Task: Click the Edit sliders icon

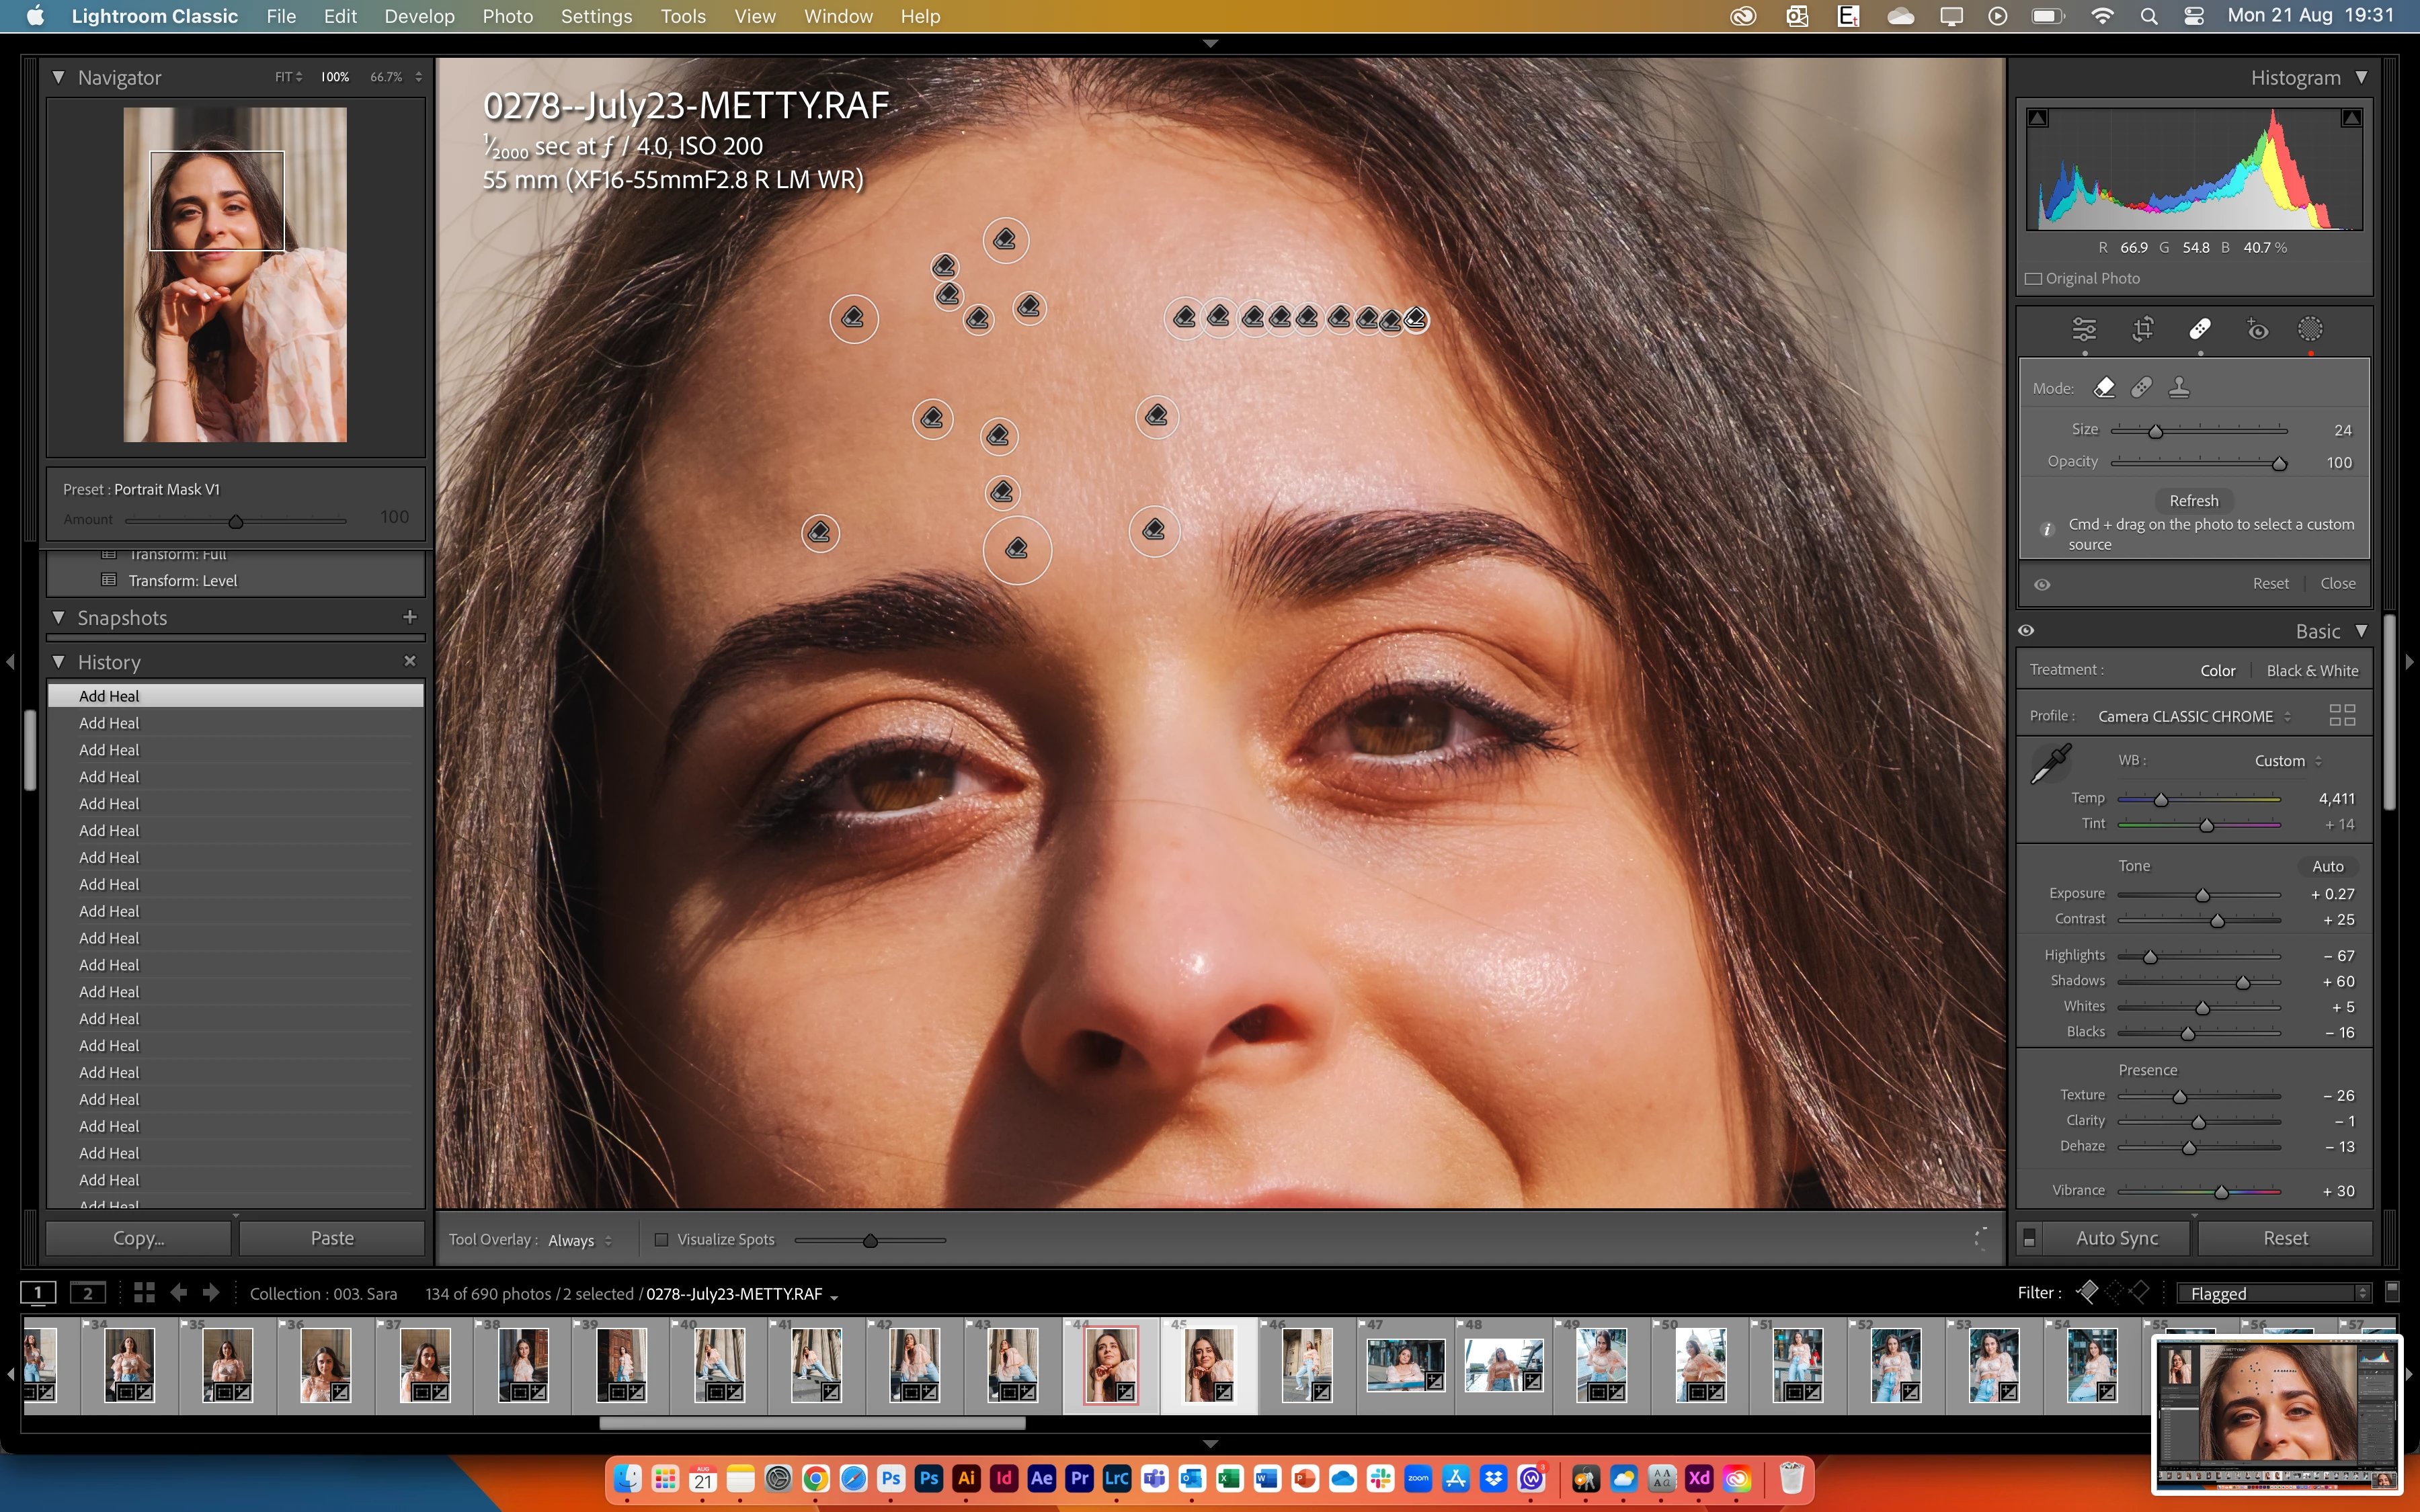Action: click(x=2084, y=329)
